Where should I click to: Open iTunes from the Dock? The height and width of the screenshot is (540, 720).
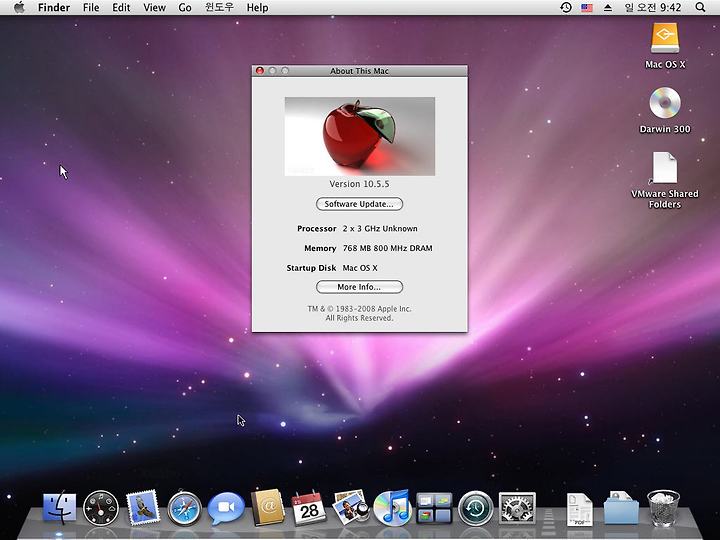click(392, 507)
